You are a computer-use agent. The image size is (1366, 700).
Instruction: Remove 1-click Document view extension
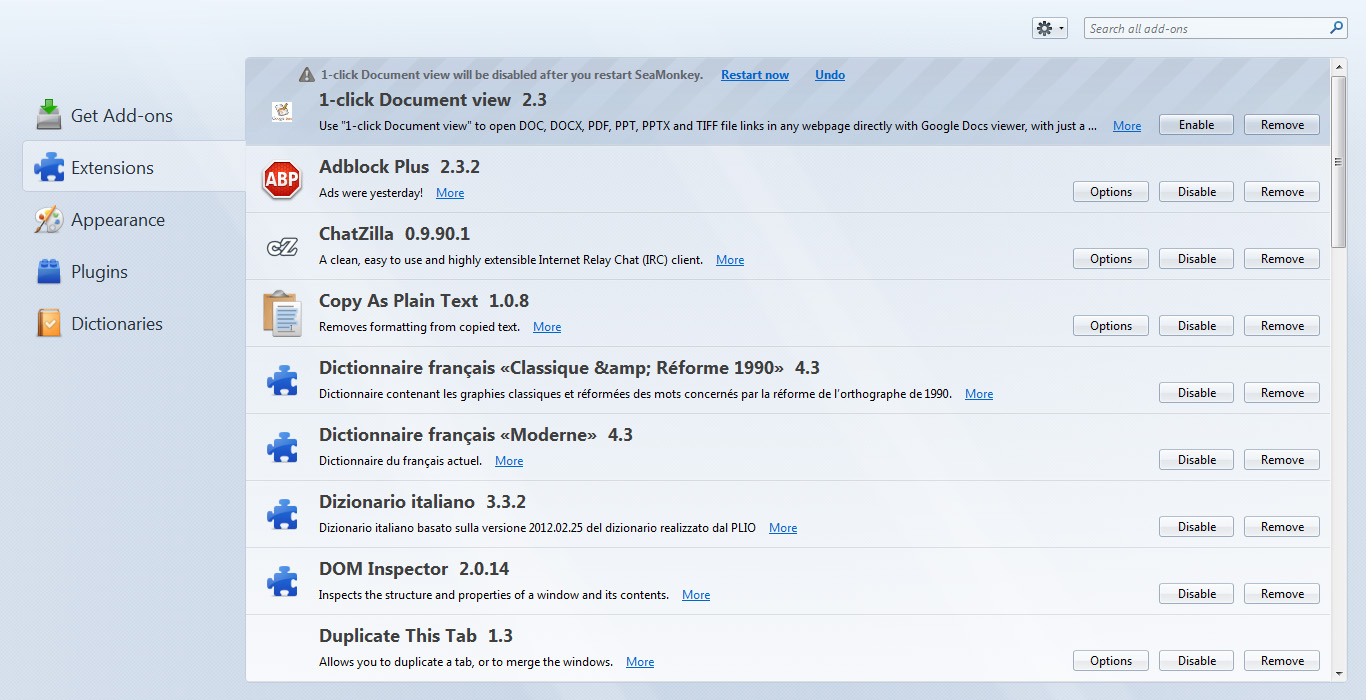coord(1282,125)
